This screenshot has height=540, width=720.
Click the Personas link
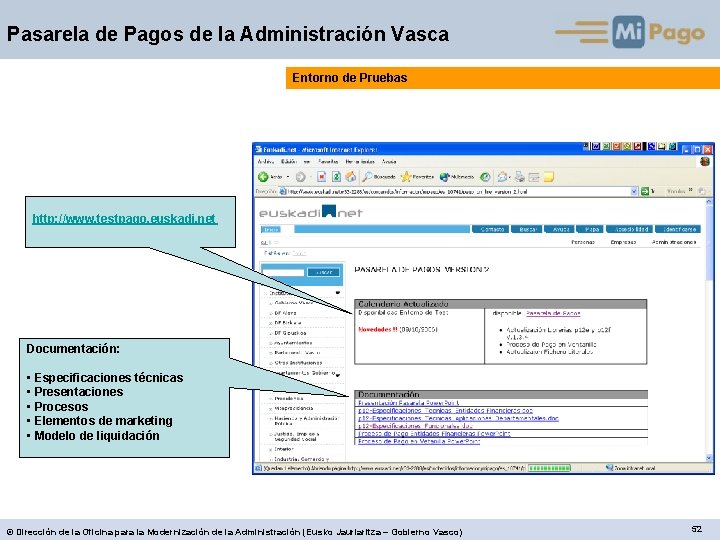click(x=583, y=242)
